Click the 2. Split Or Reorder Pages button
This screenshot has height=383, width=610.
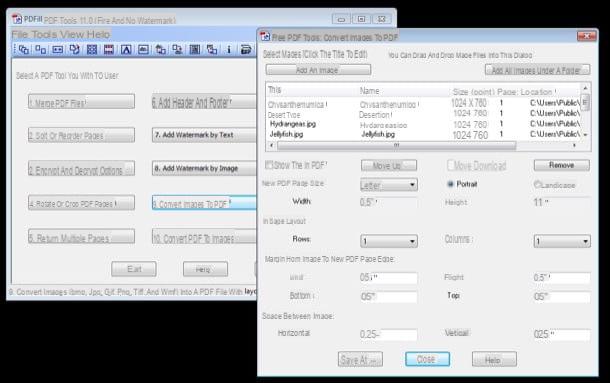[81, 135]
